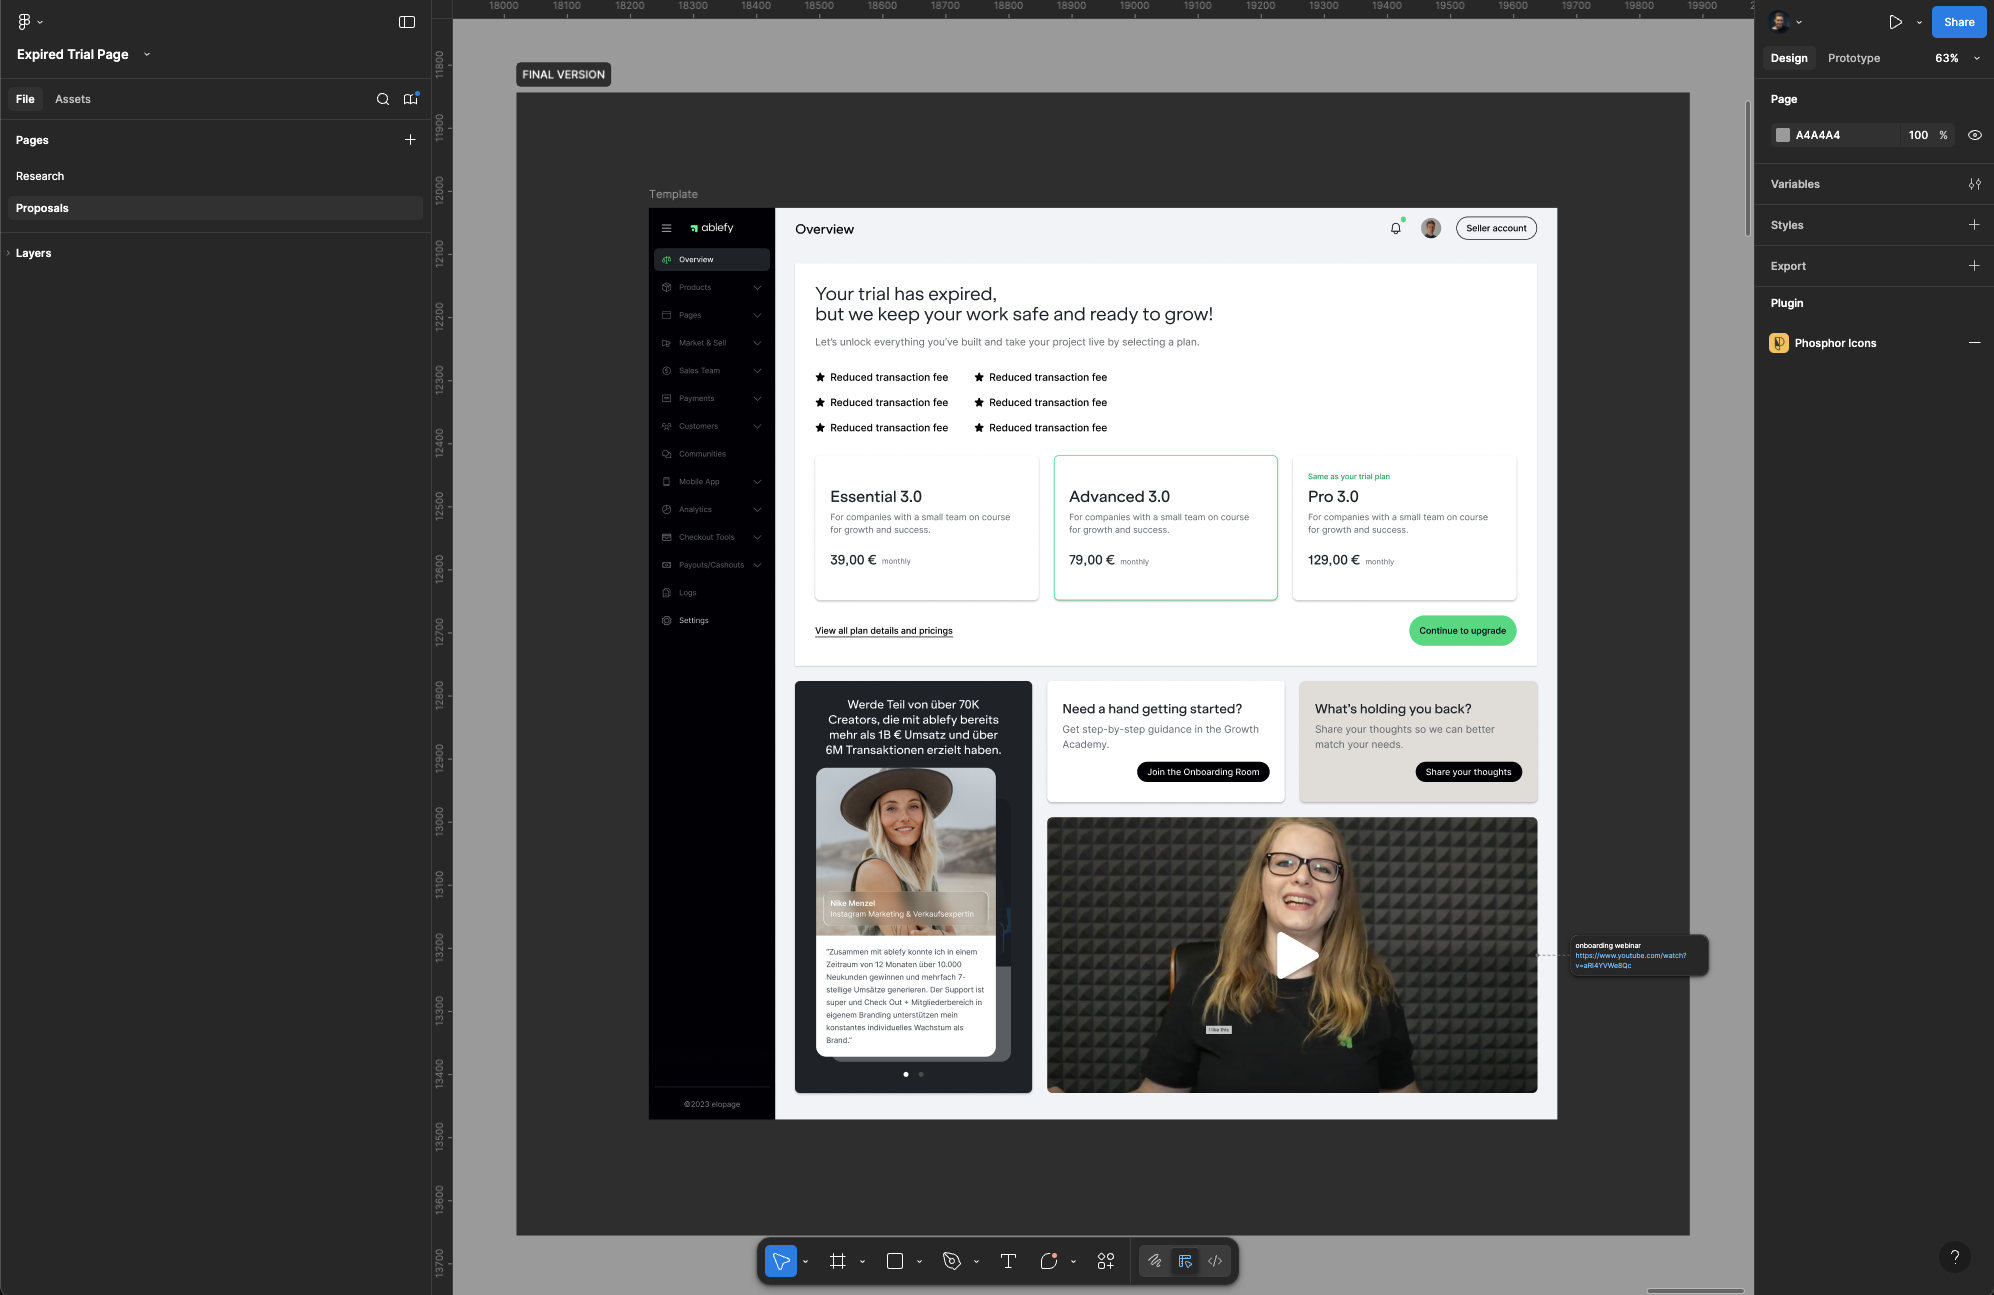Open the Actions and resources panel
The width and height of the screenshot is (1994, 1295).
[1105, 1261]
